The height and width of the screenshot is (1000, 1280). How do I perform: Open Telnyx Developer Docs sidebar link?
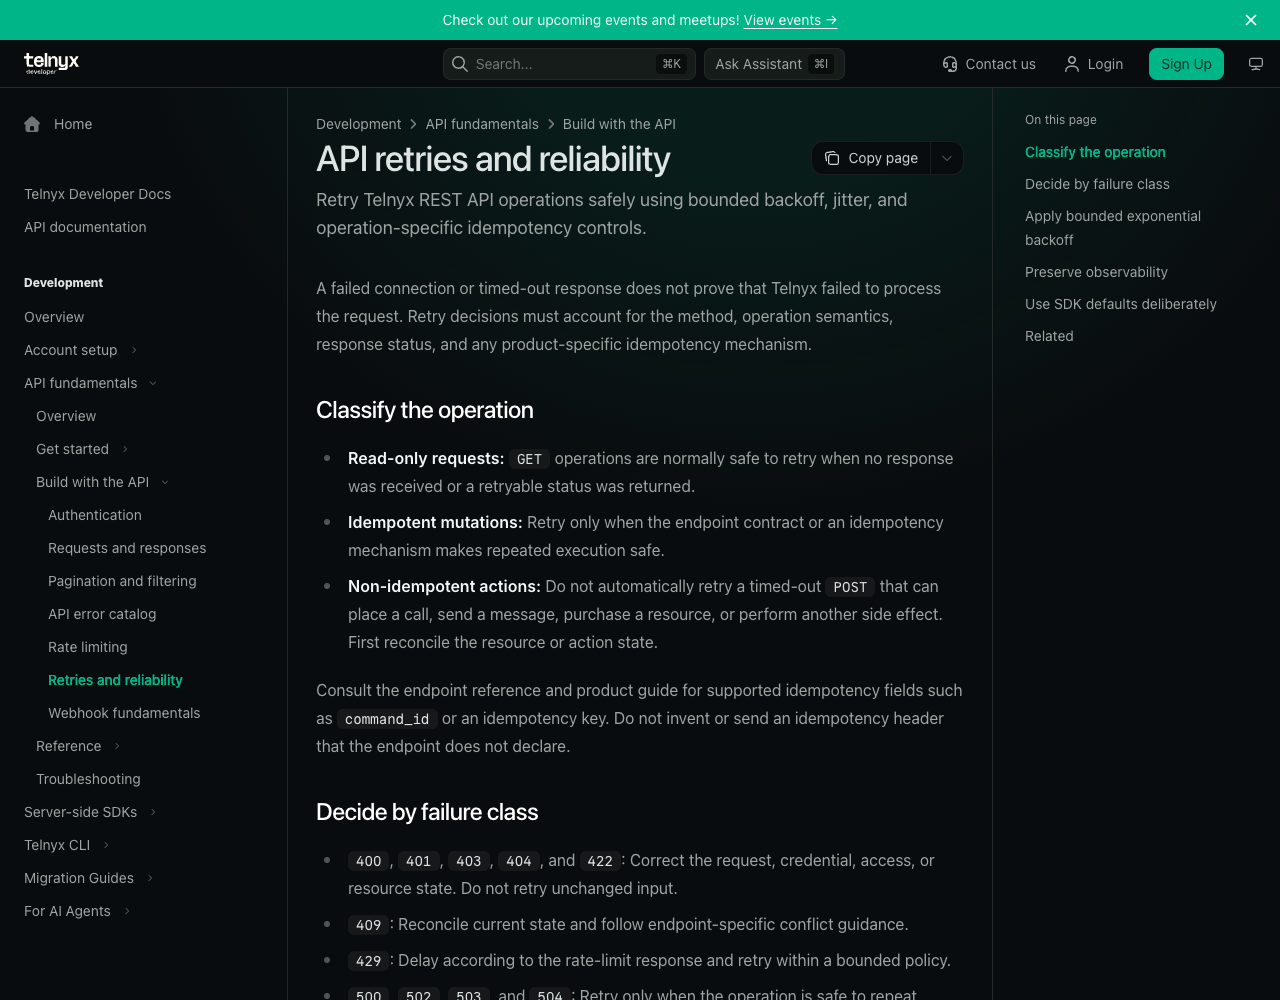tap(97, 194)
